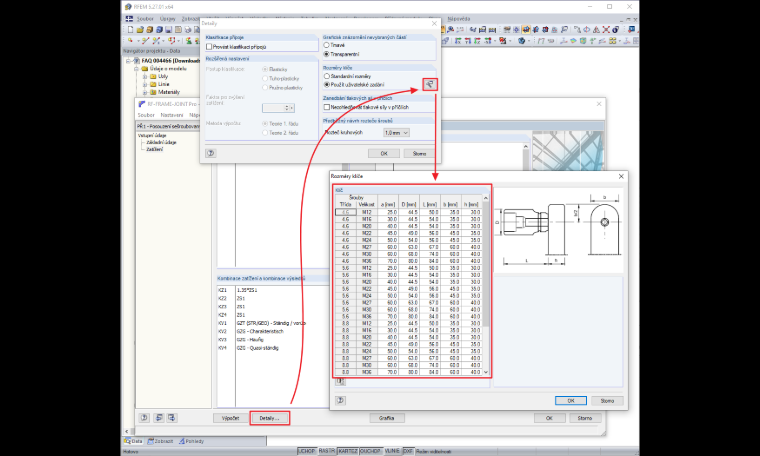Click the help icon in RF-FRAME-JOINT window
Viewport: 760px width, 456px height.
[x=144, y=418]
